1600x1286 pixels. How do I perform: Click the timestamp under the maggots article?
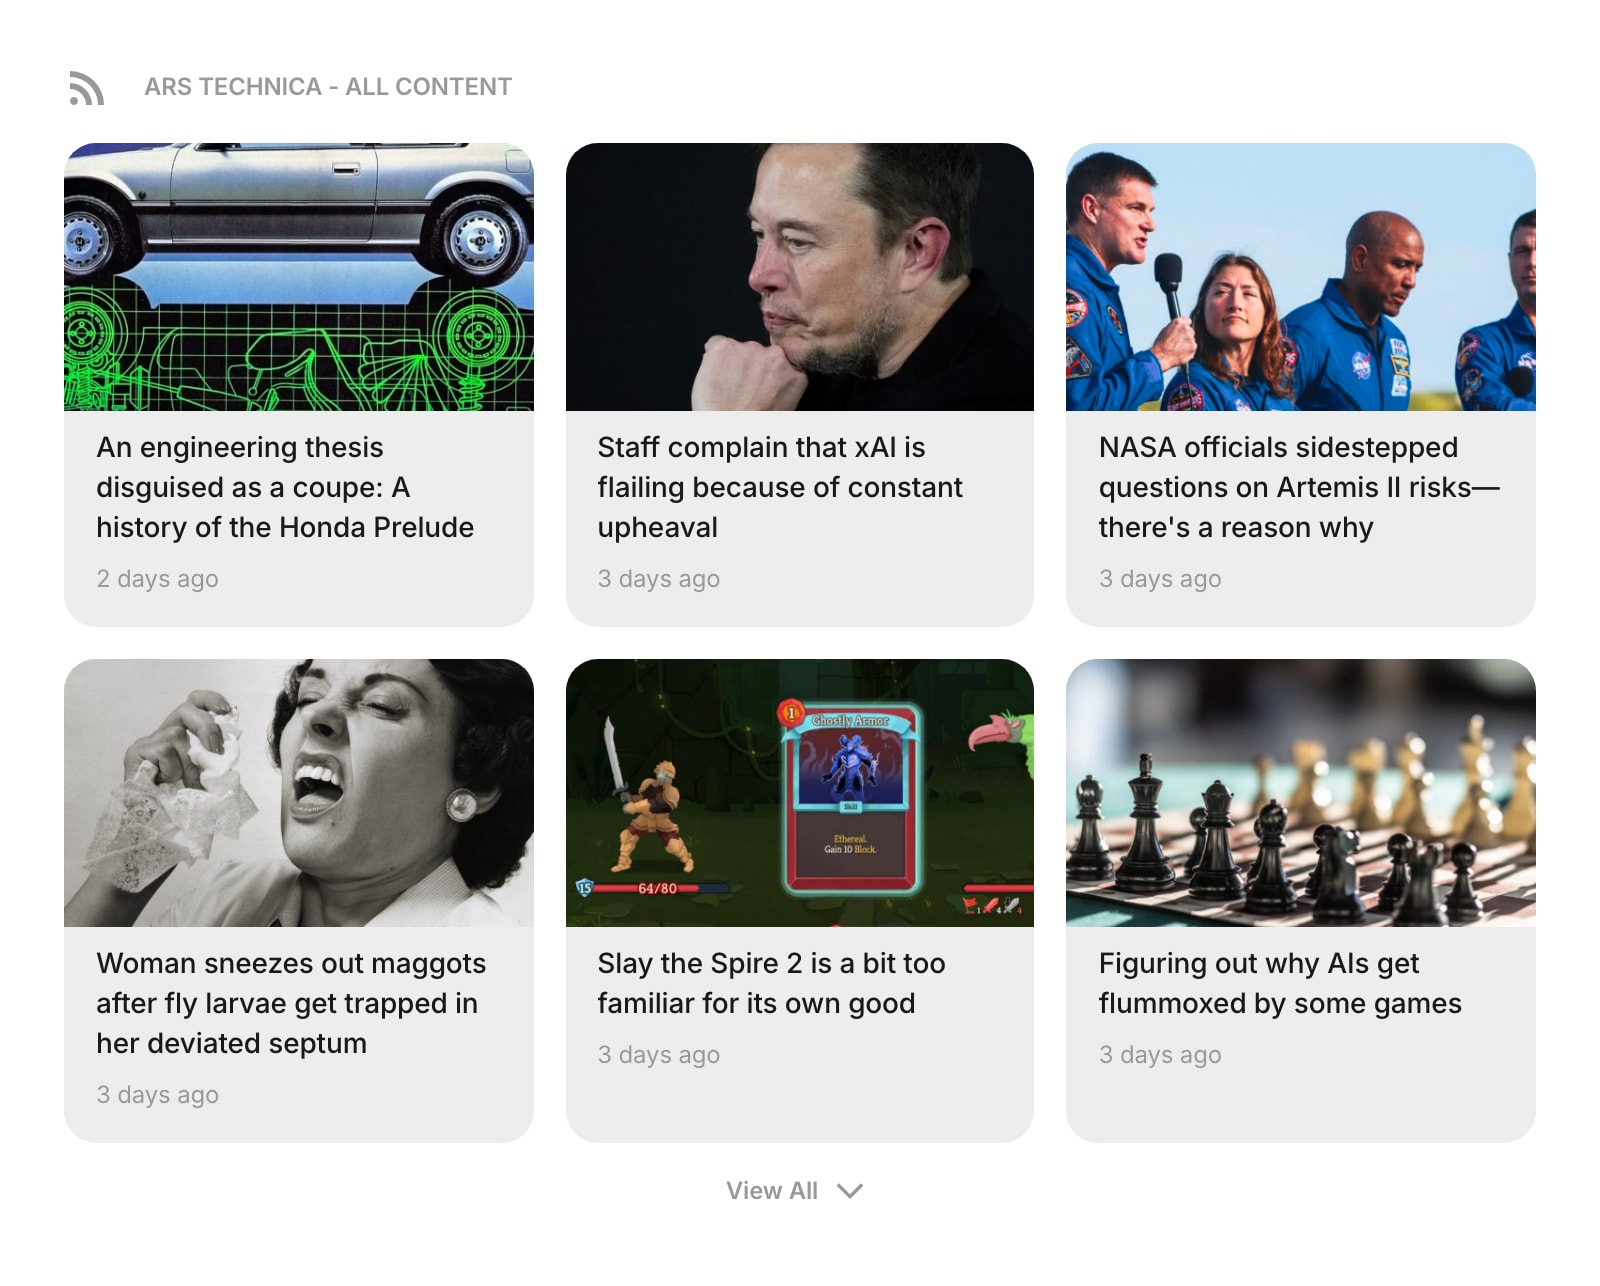tap(157, 1095)
